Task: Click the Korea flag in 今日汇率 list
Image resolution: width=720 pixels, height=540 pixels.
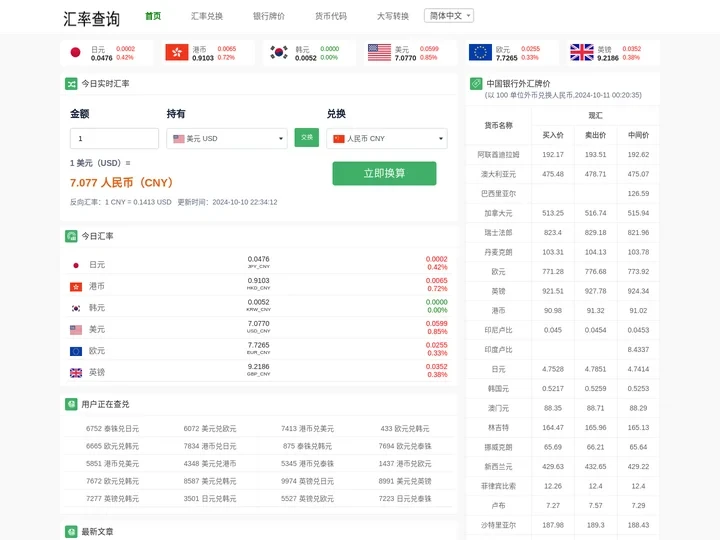Action: [76, 308]
